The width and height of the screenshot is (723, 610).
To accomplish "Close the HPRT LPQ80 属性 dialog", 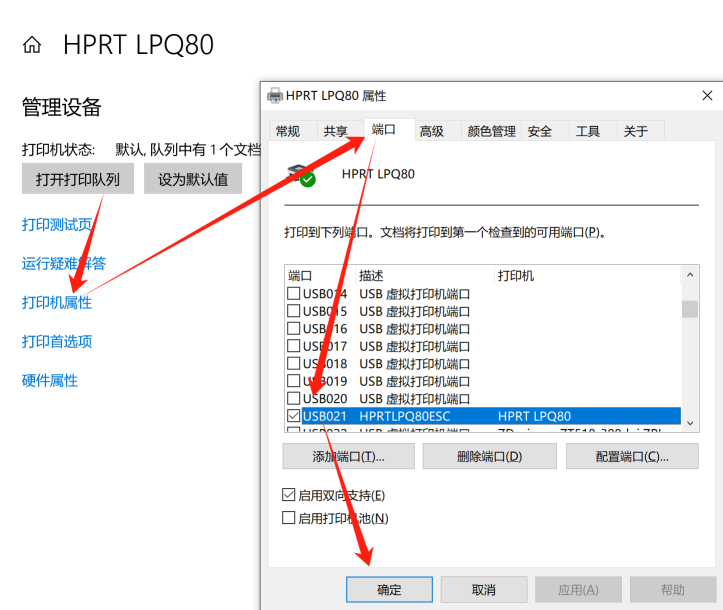I will pos(707,95).
